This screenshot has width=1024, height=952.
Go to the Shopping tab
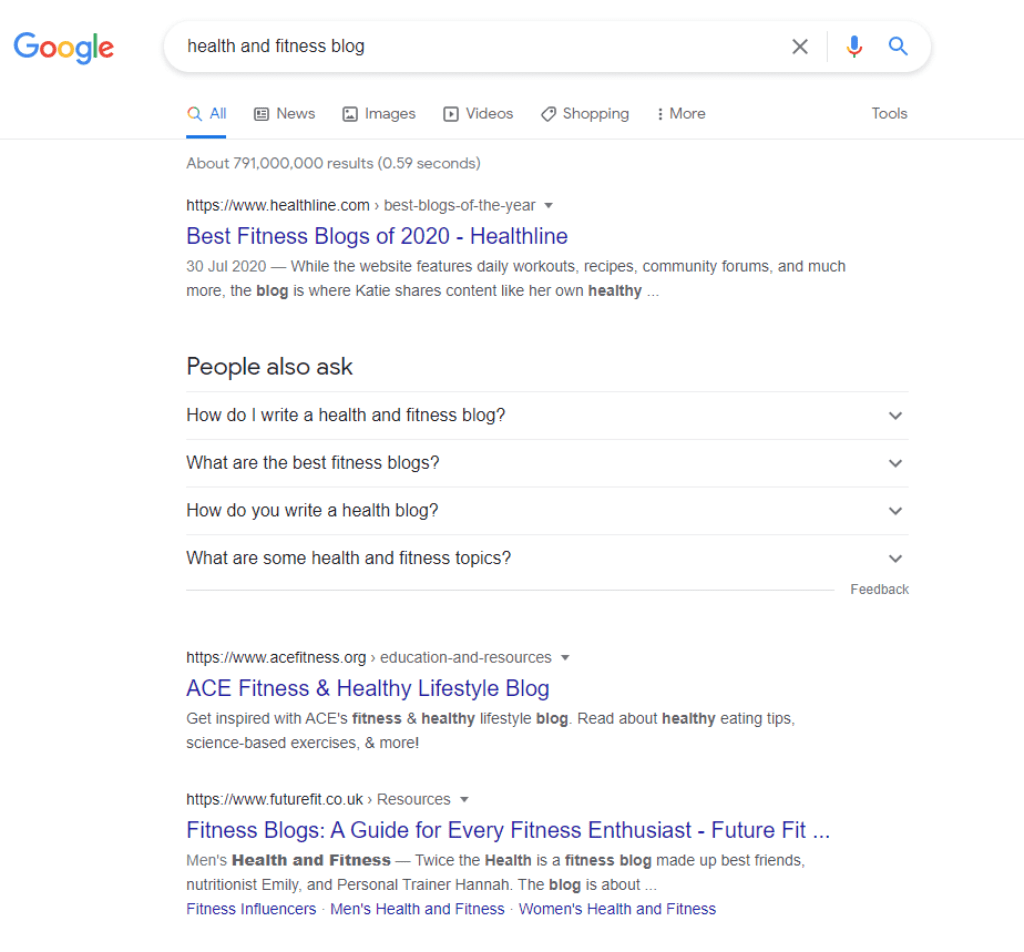585,114
